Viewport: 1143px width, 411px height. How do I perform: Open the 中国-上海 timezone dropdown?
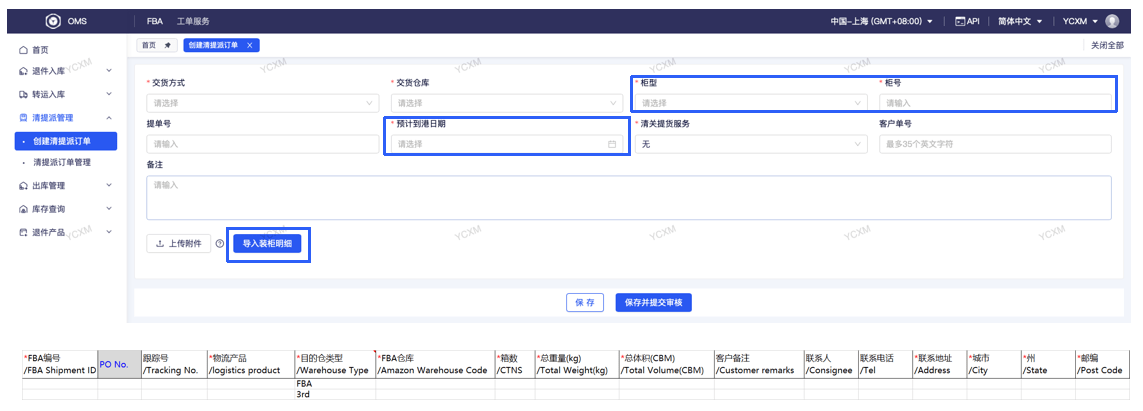881,22
